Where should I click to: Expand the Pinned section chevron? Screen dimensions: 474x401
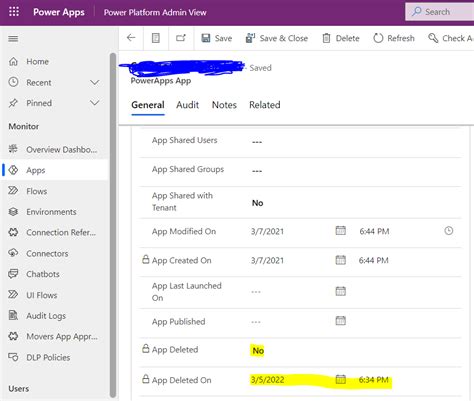pos(95,103)
